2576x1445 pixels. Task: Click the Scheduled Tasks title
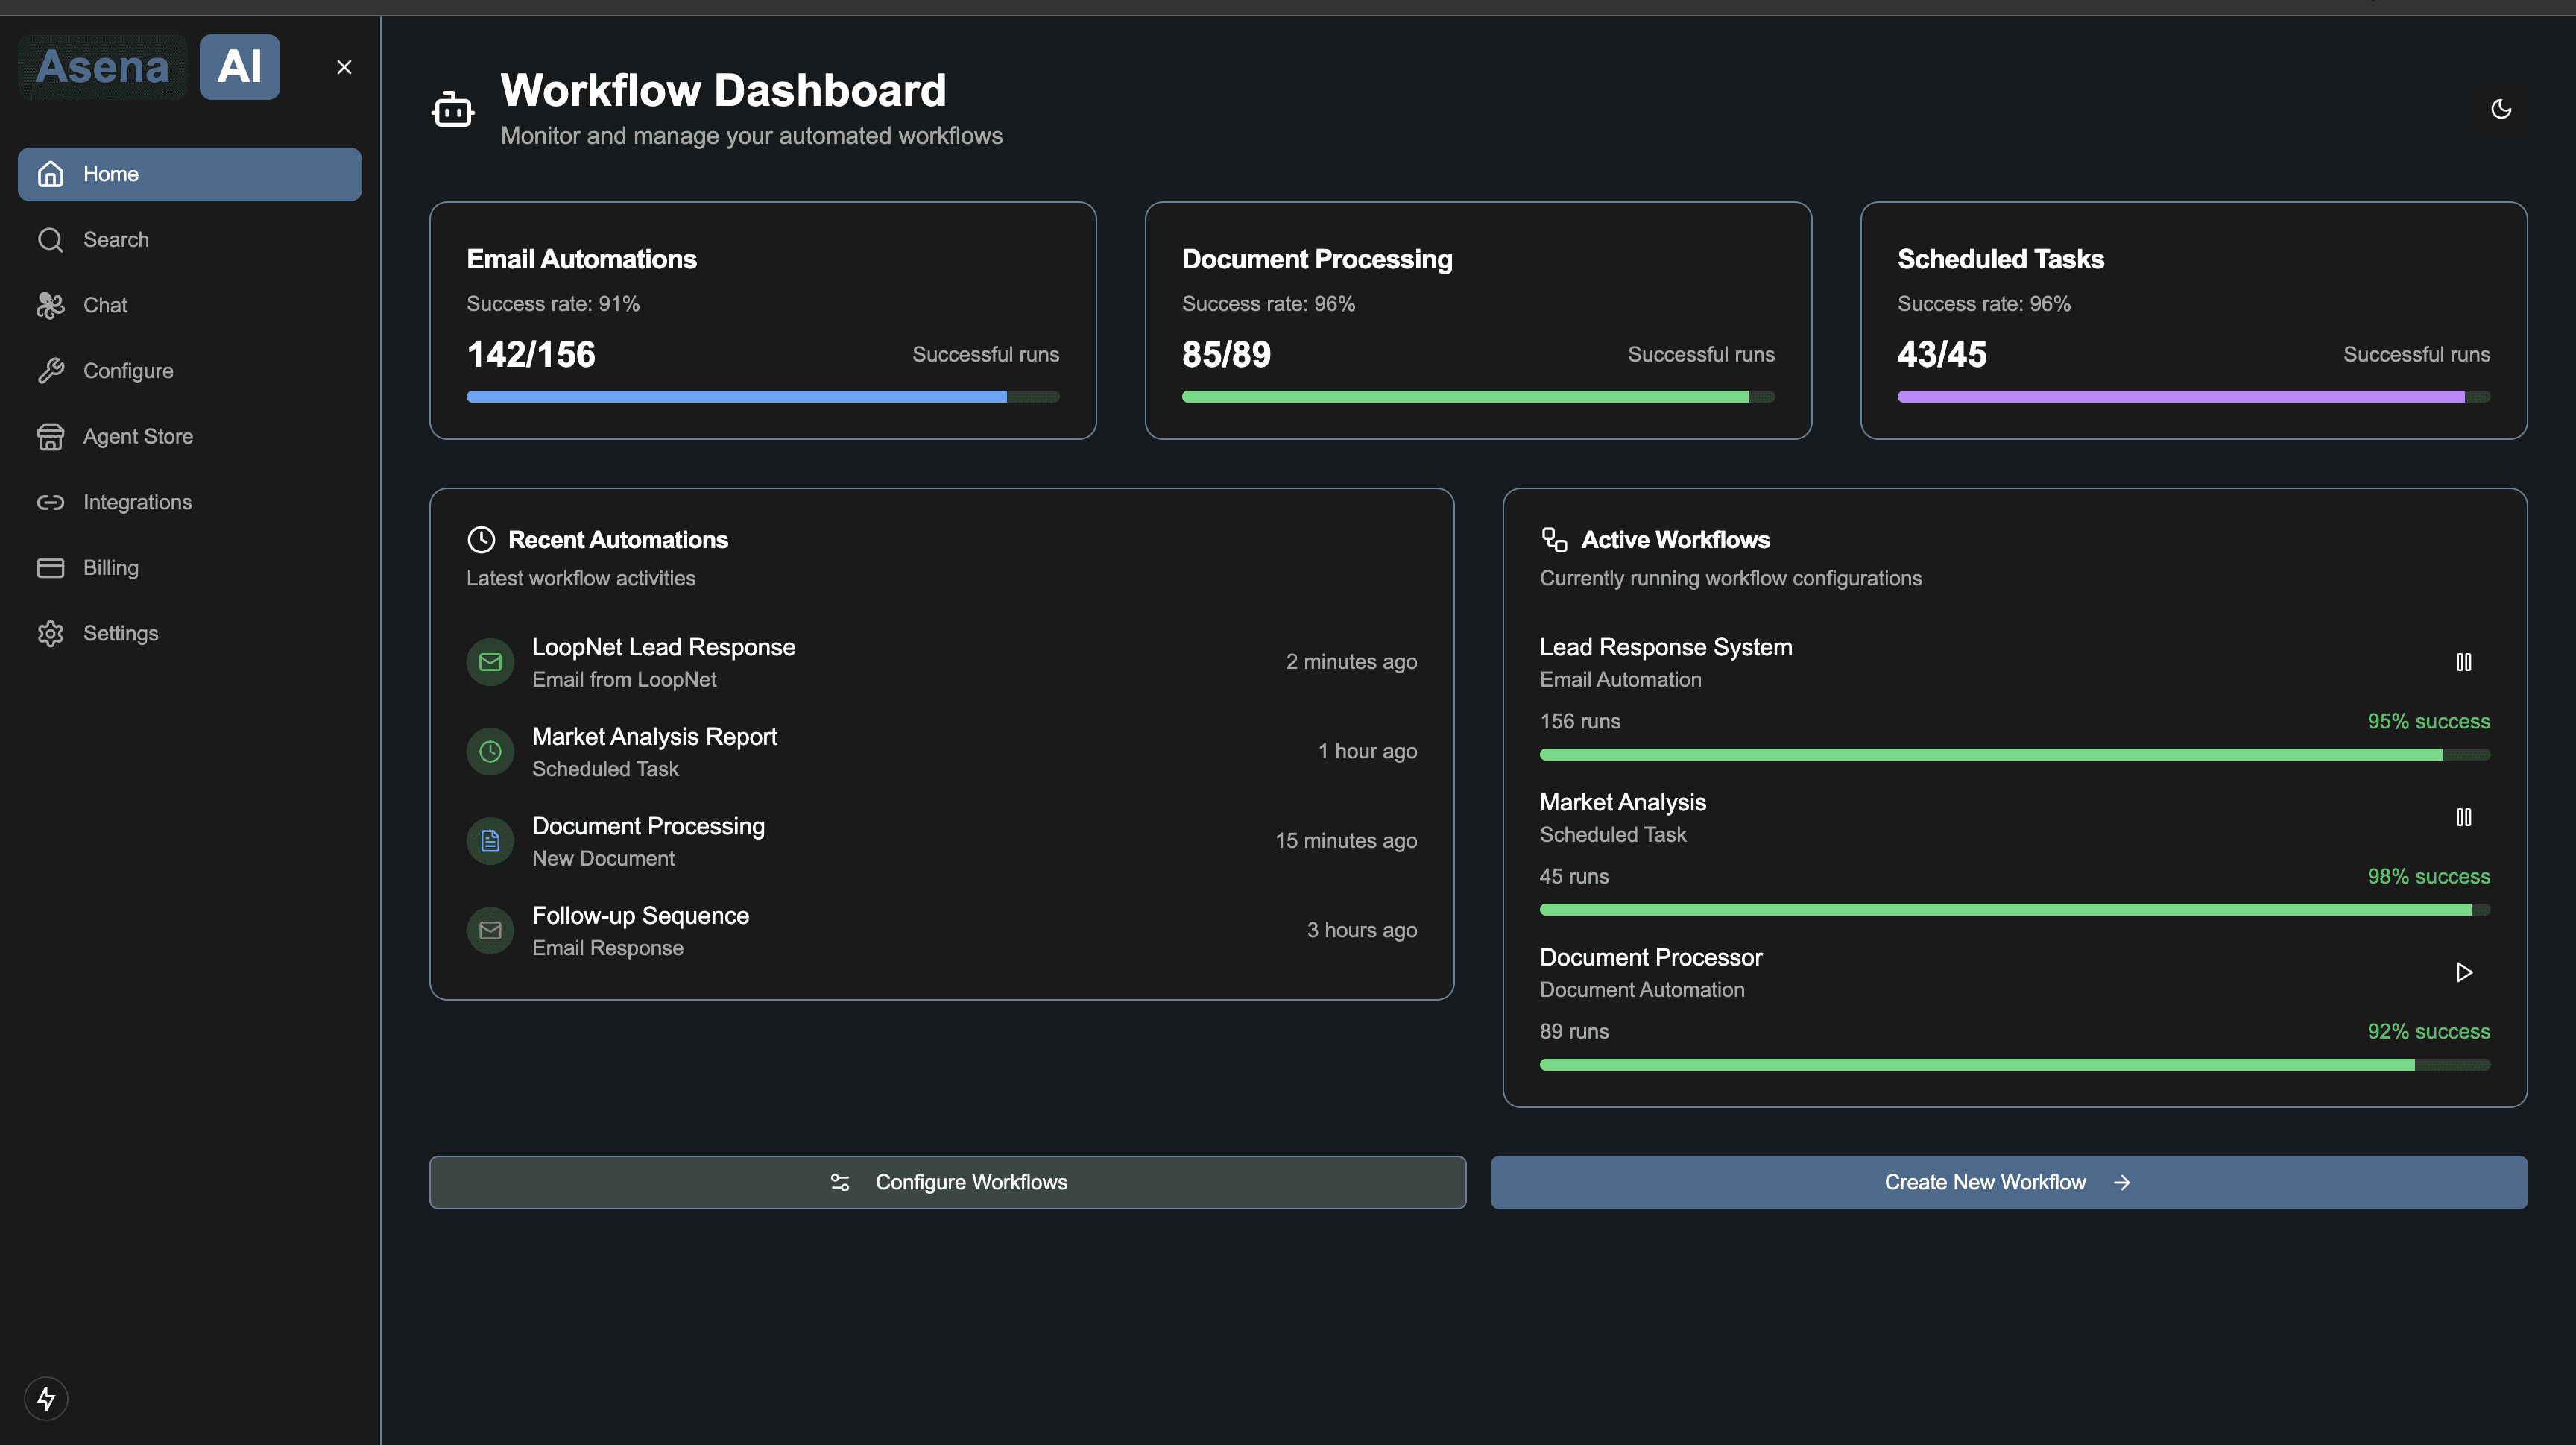2001,259
